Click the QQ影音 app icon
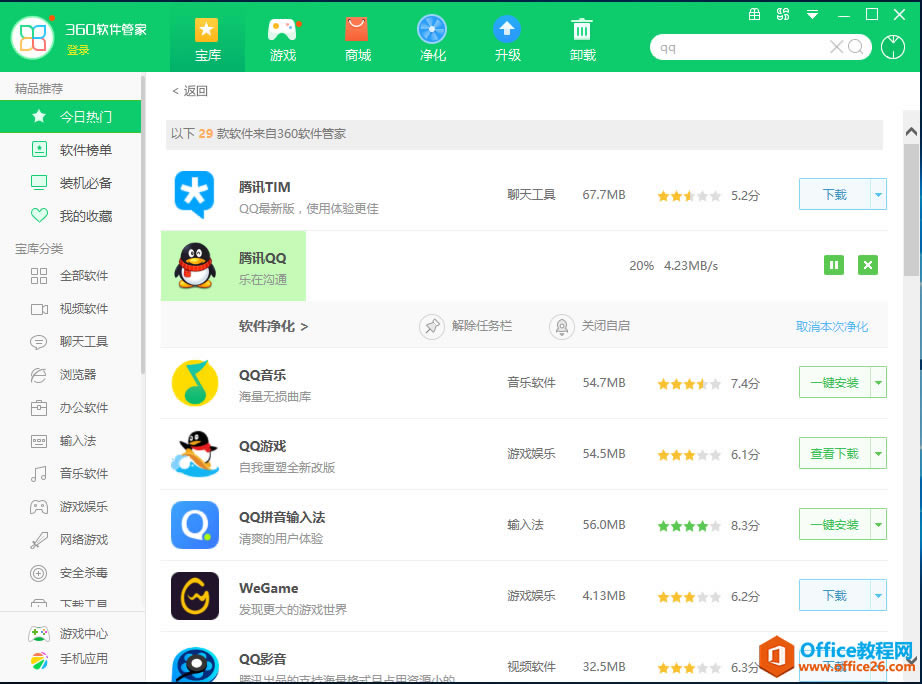Screen dimensions: 922x684 coord(195,665)
